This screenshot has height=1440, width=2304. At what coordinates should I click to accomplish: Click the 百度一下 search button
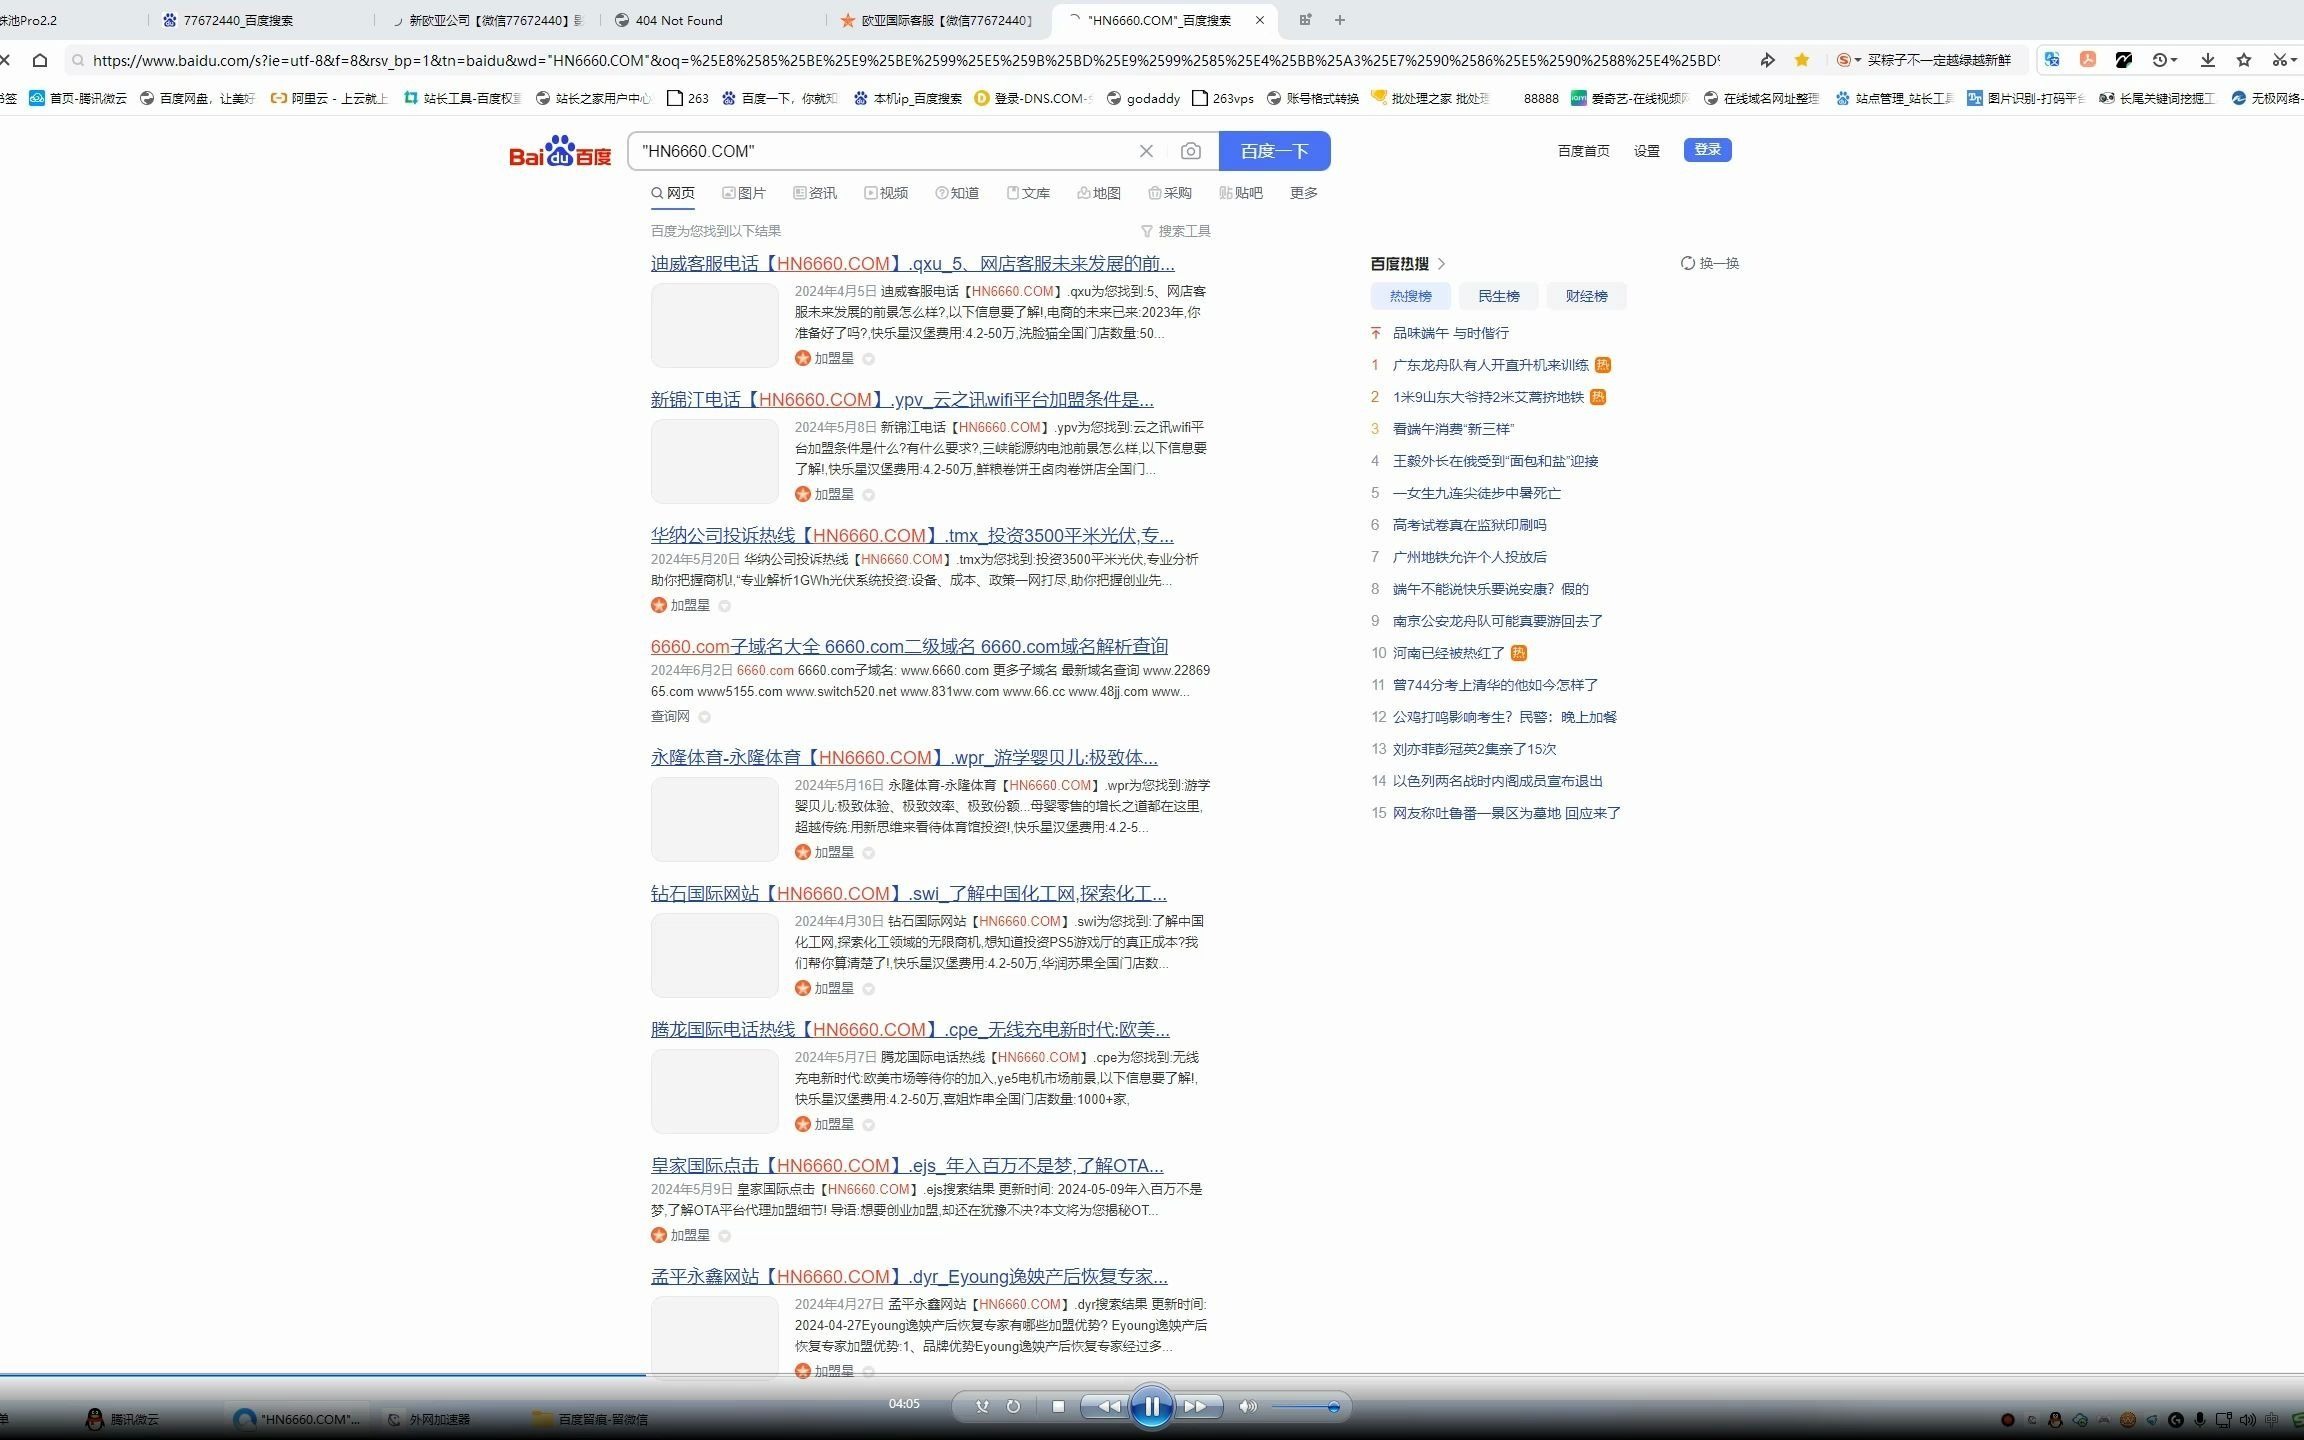click(1274, 151)
